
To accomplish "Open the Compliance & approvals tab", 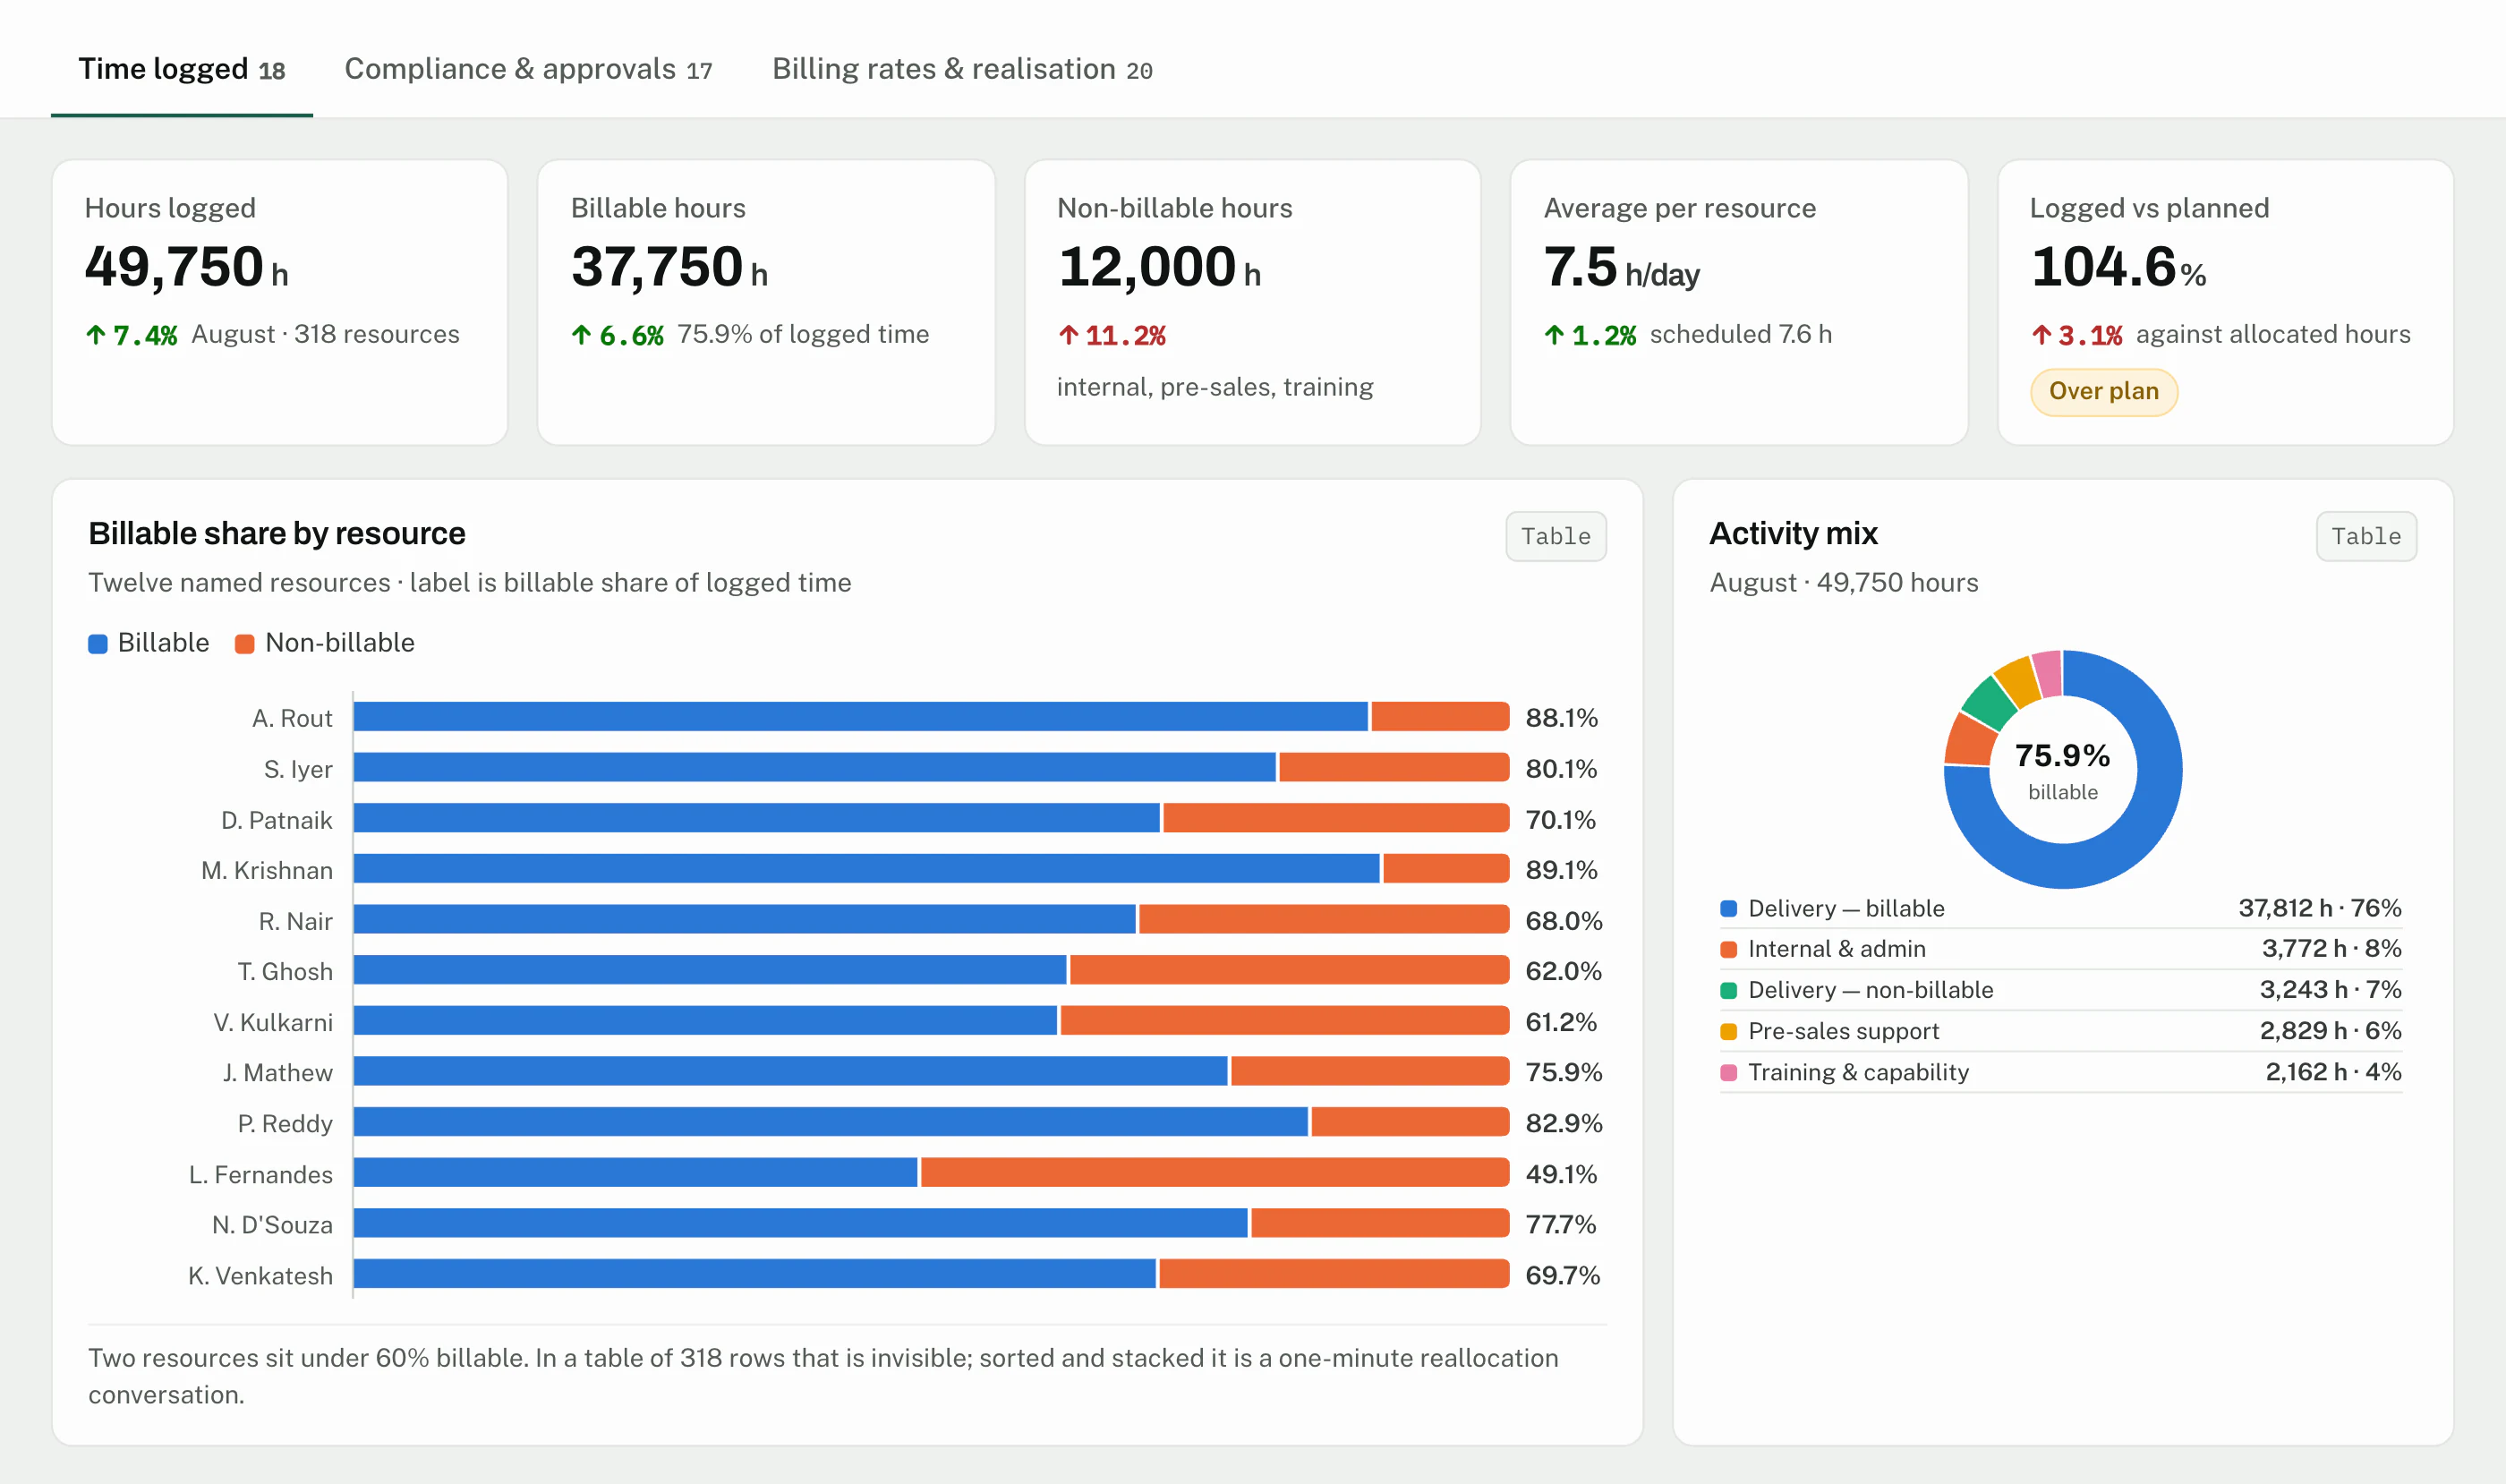I will tap(528, 69).
